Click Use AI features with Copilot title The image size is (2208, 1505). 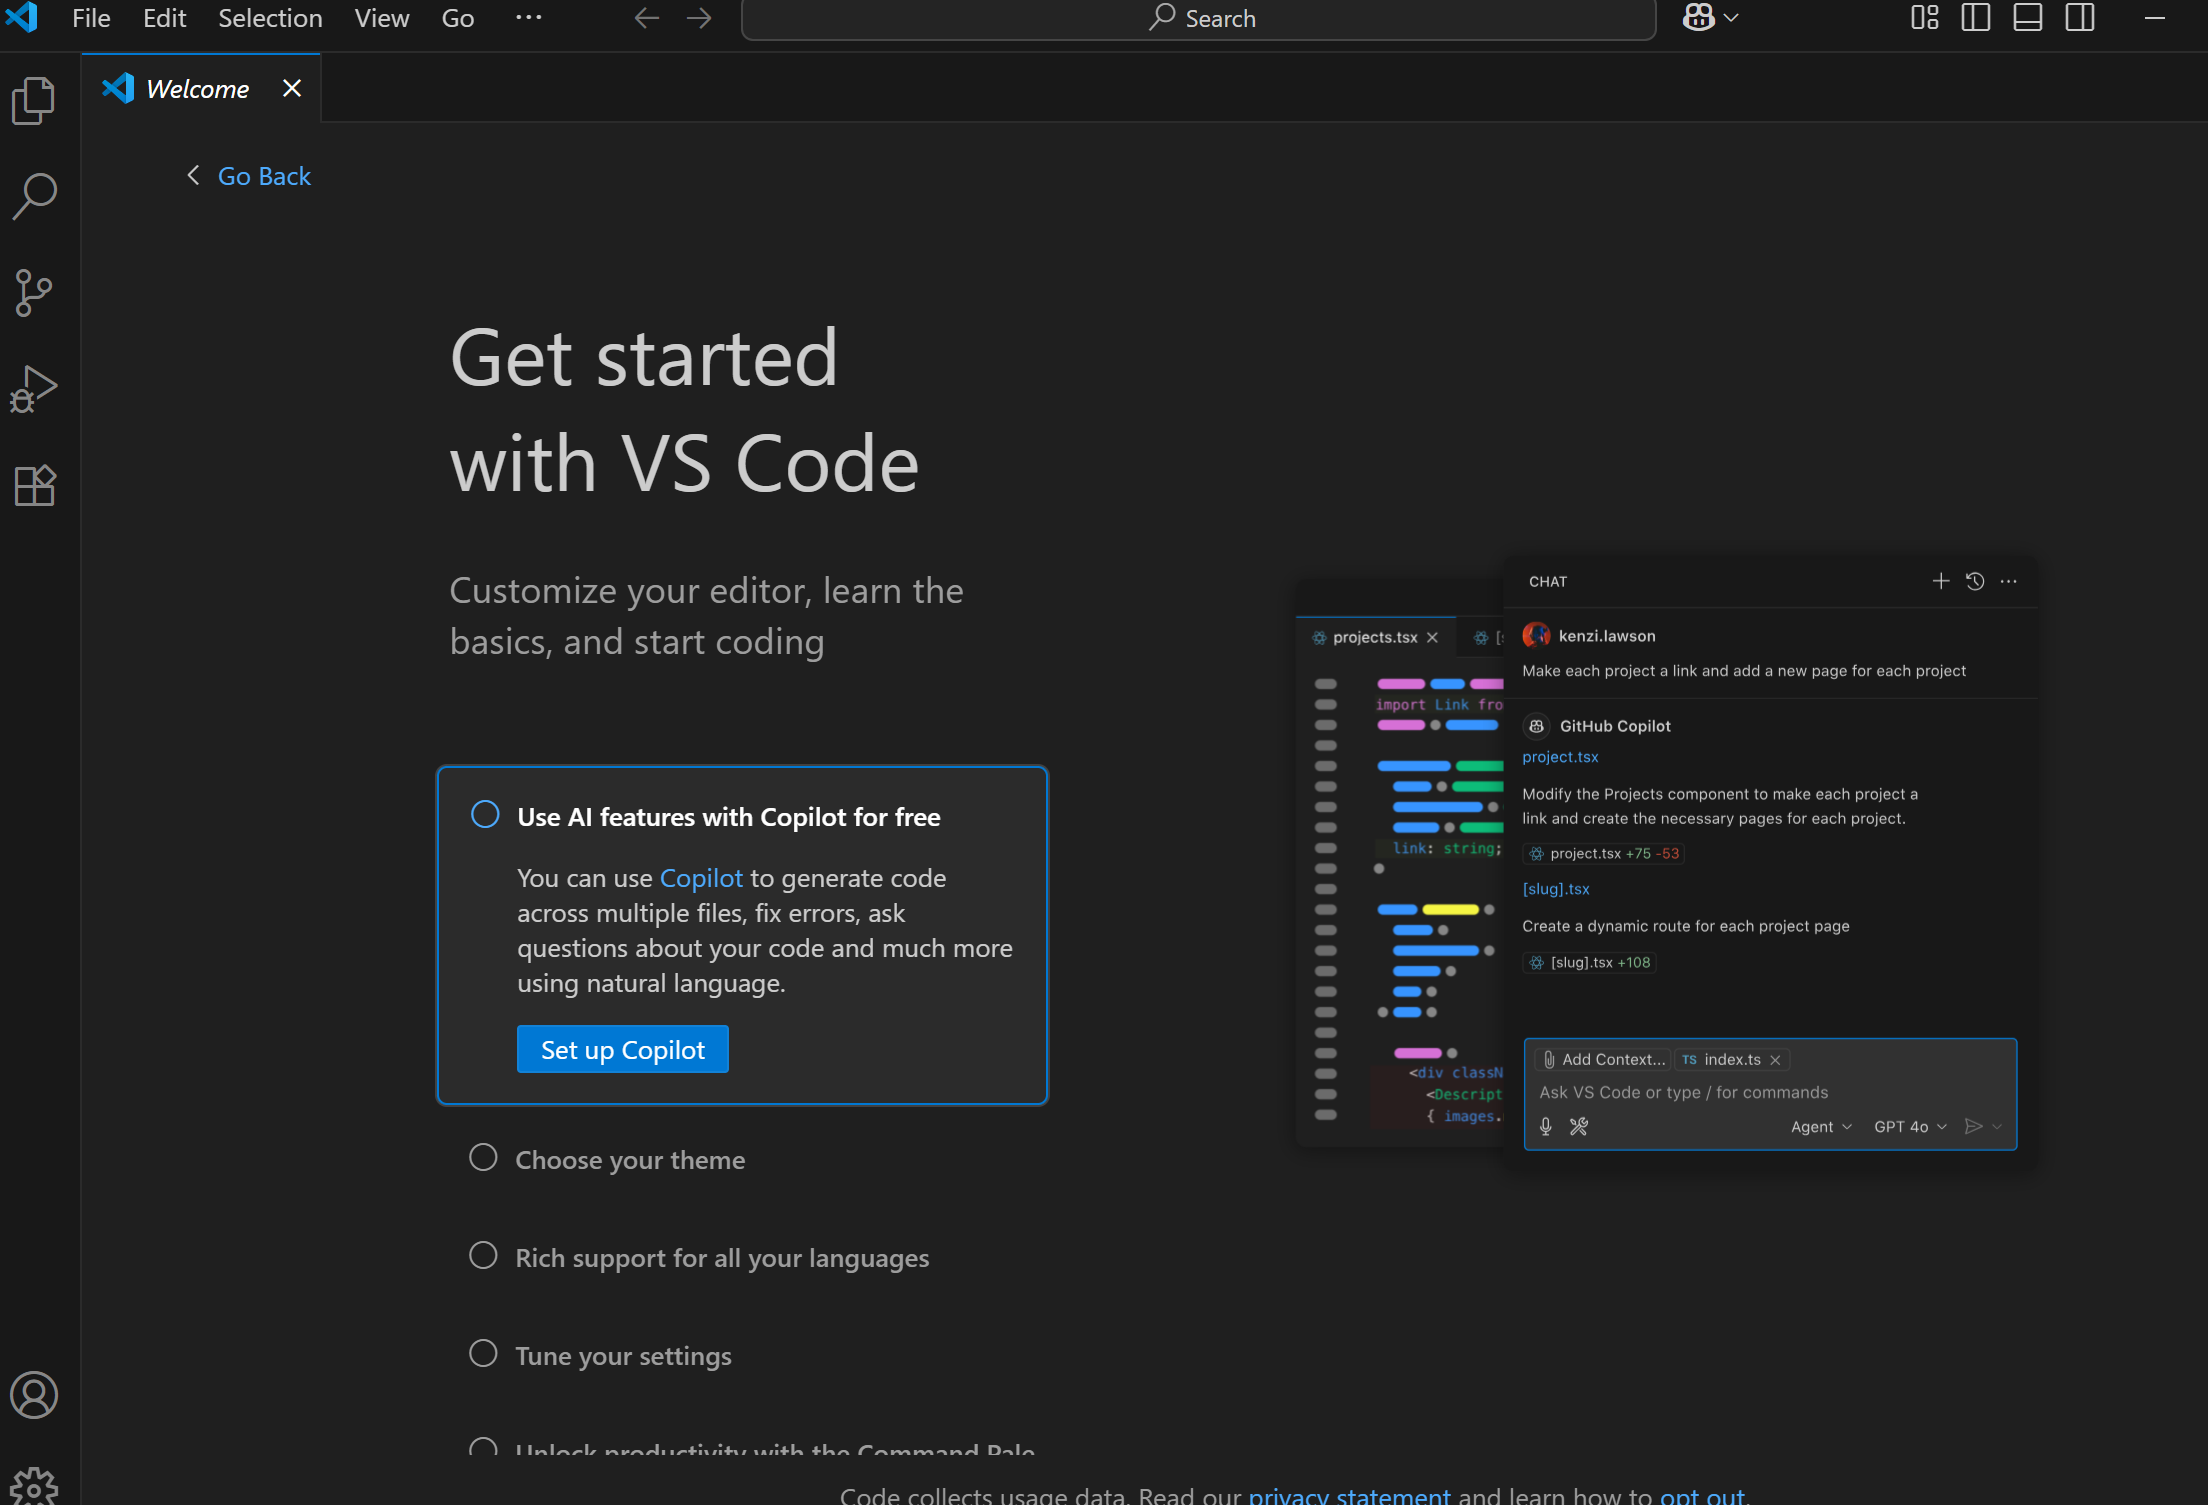pos(729,817)
